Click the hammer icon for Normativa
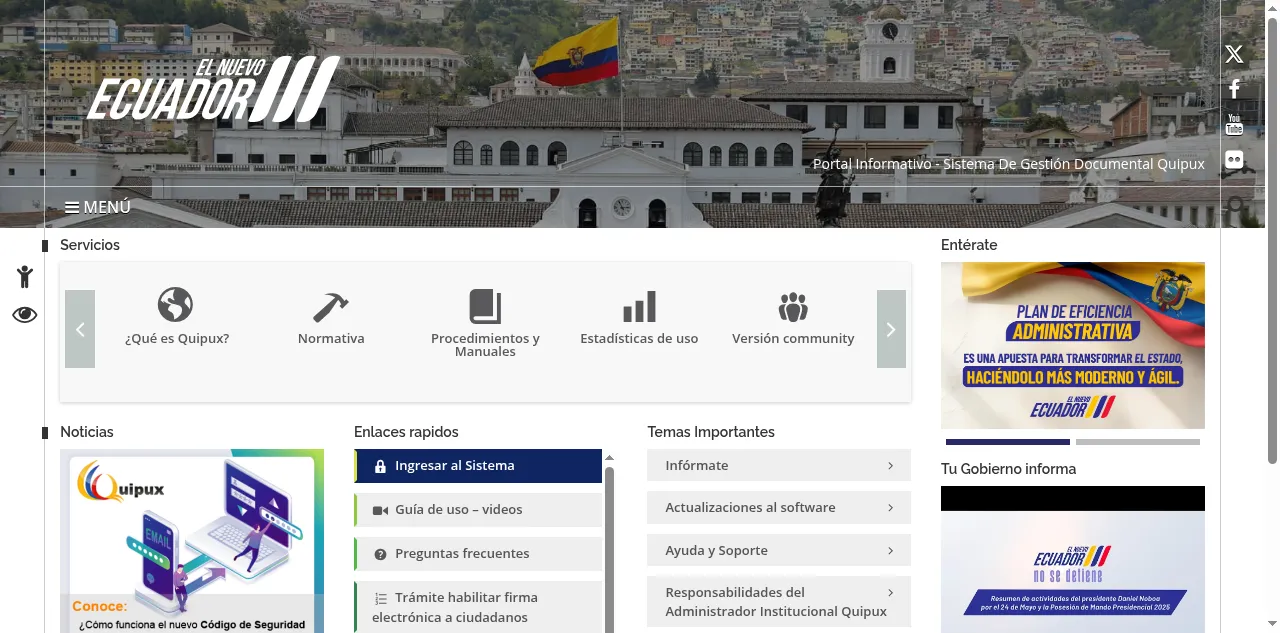 (x=331, y=306)
